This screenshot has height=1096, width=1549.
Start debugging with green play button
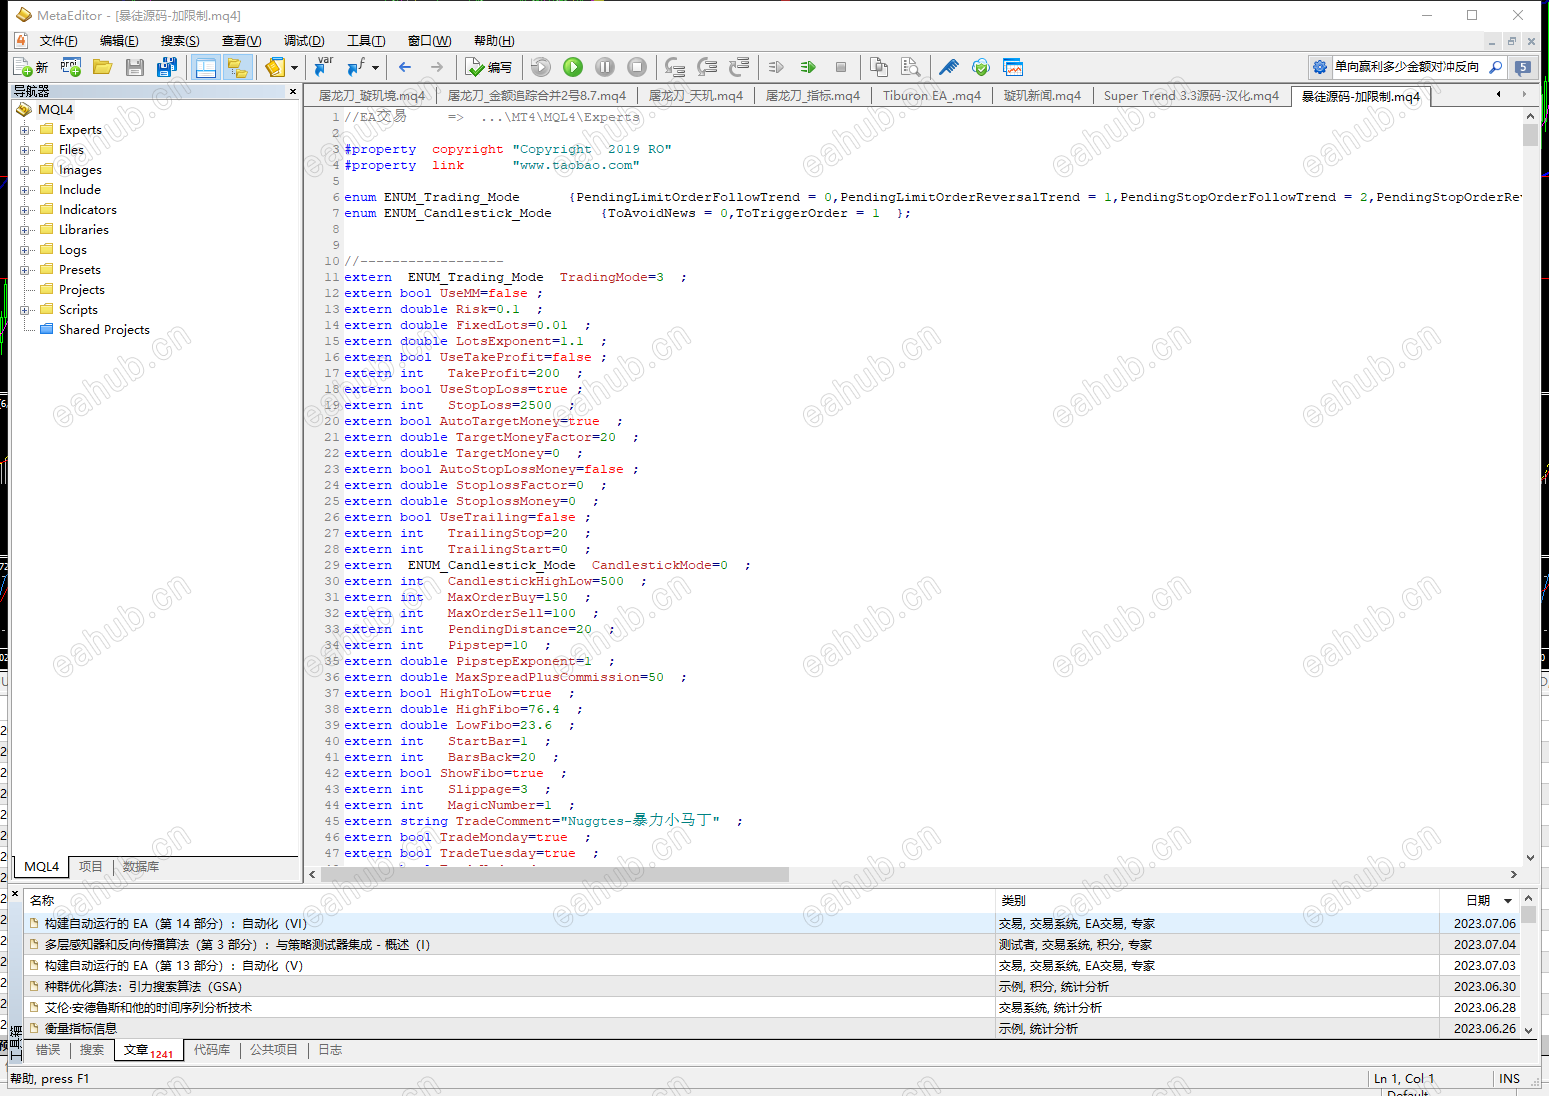pyautogui.click(x=573, y=67)
